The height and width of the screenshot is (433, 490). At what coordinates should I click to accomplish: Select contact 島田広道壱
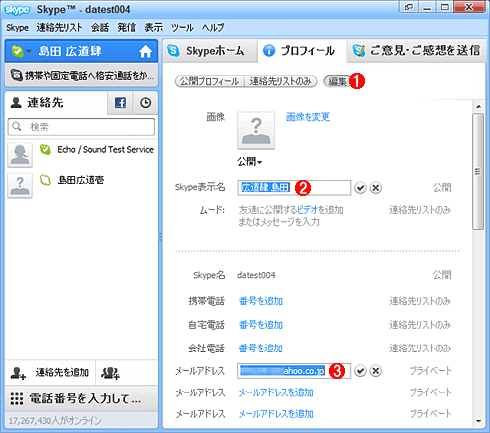coord(81,185)
